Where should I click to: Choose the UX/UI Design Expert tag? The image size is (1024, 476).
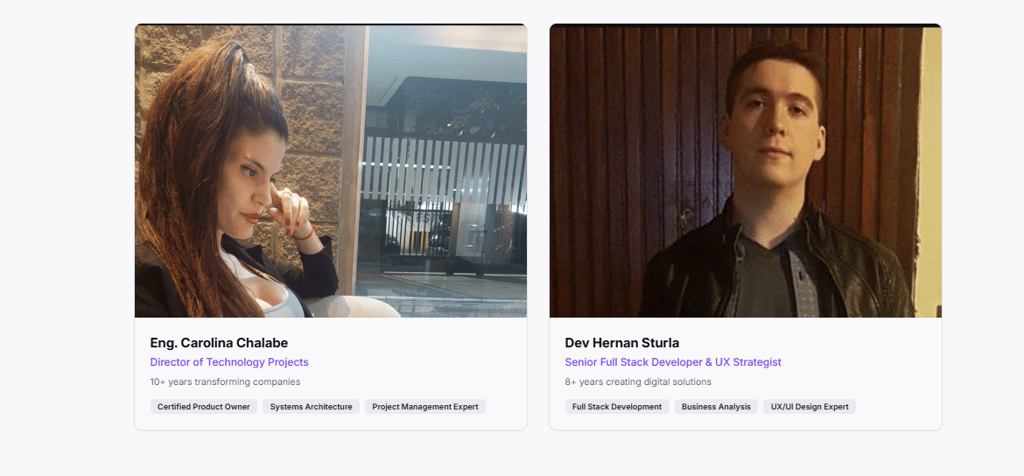(810, 407)
